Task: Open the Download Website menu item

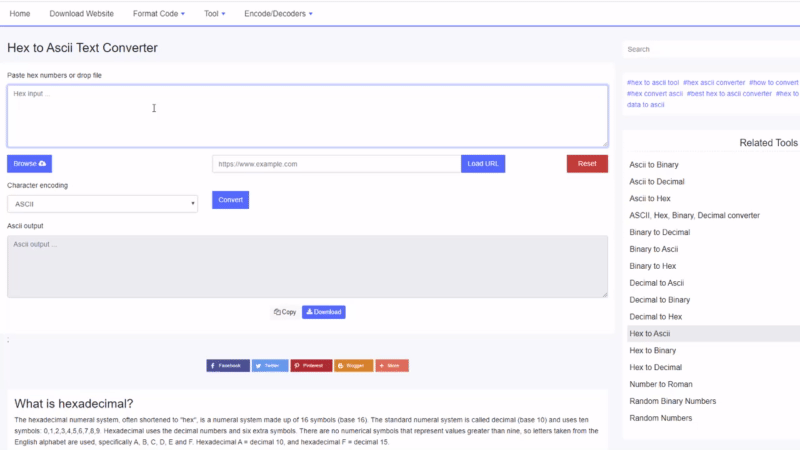Action: pyautogui.click(x=81, y=14)
